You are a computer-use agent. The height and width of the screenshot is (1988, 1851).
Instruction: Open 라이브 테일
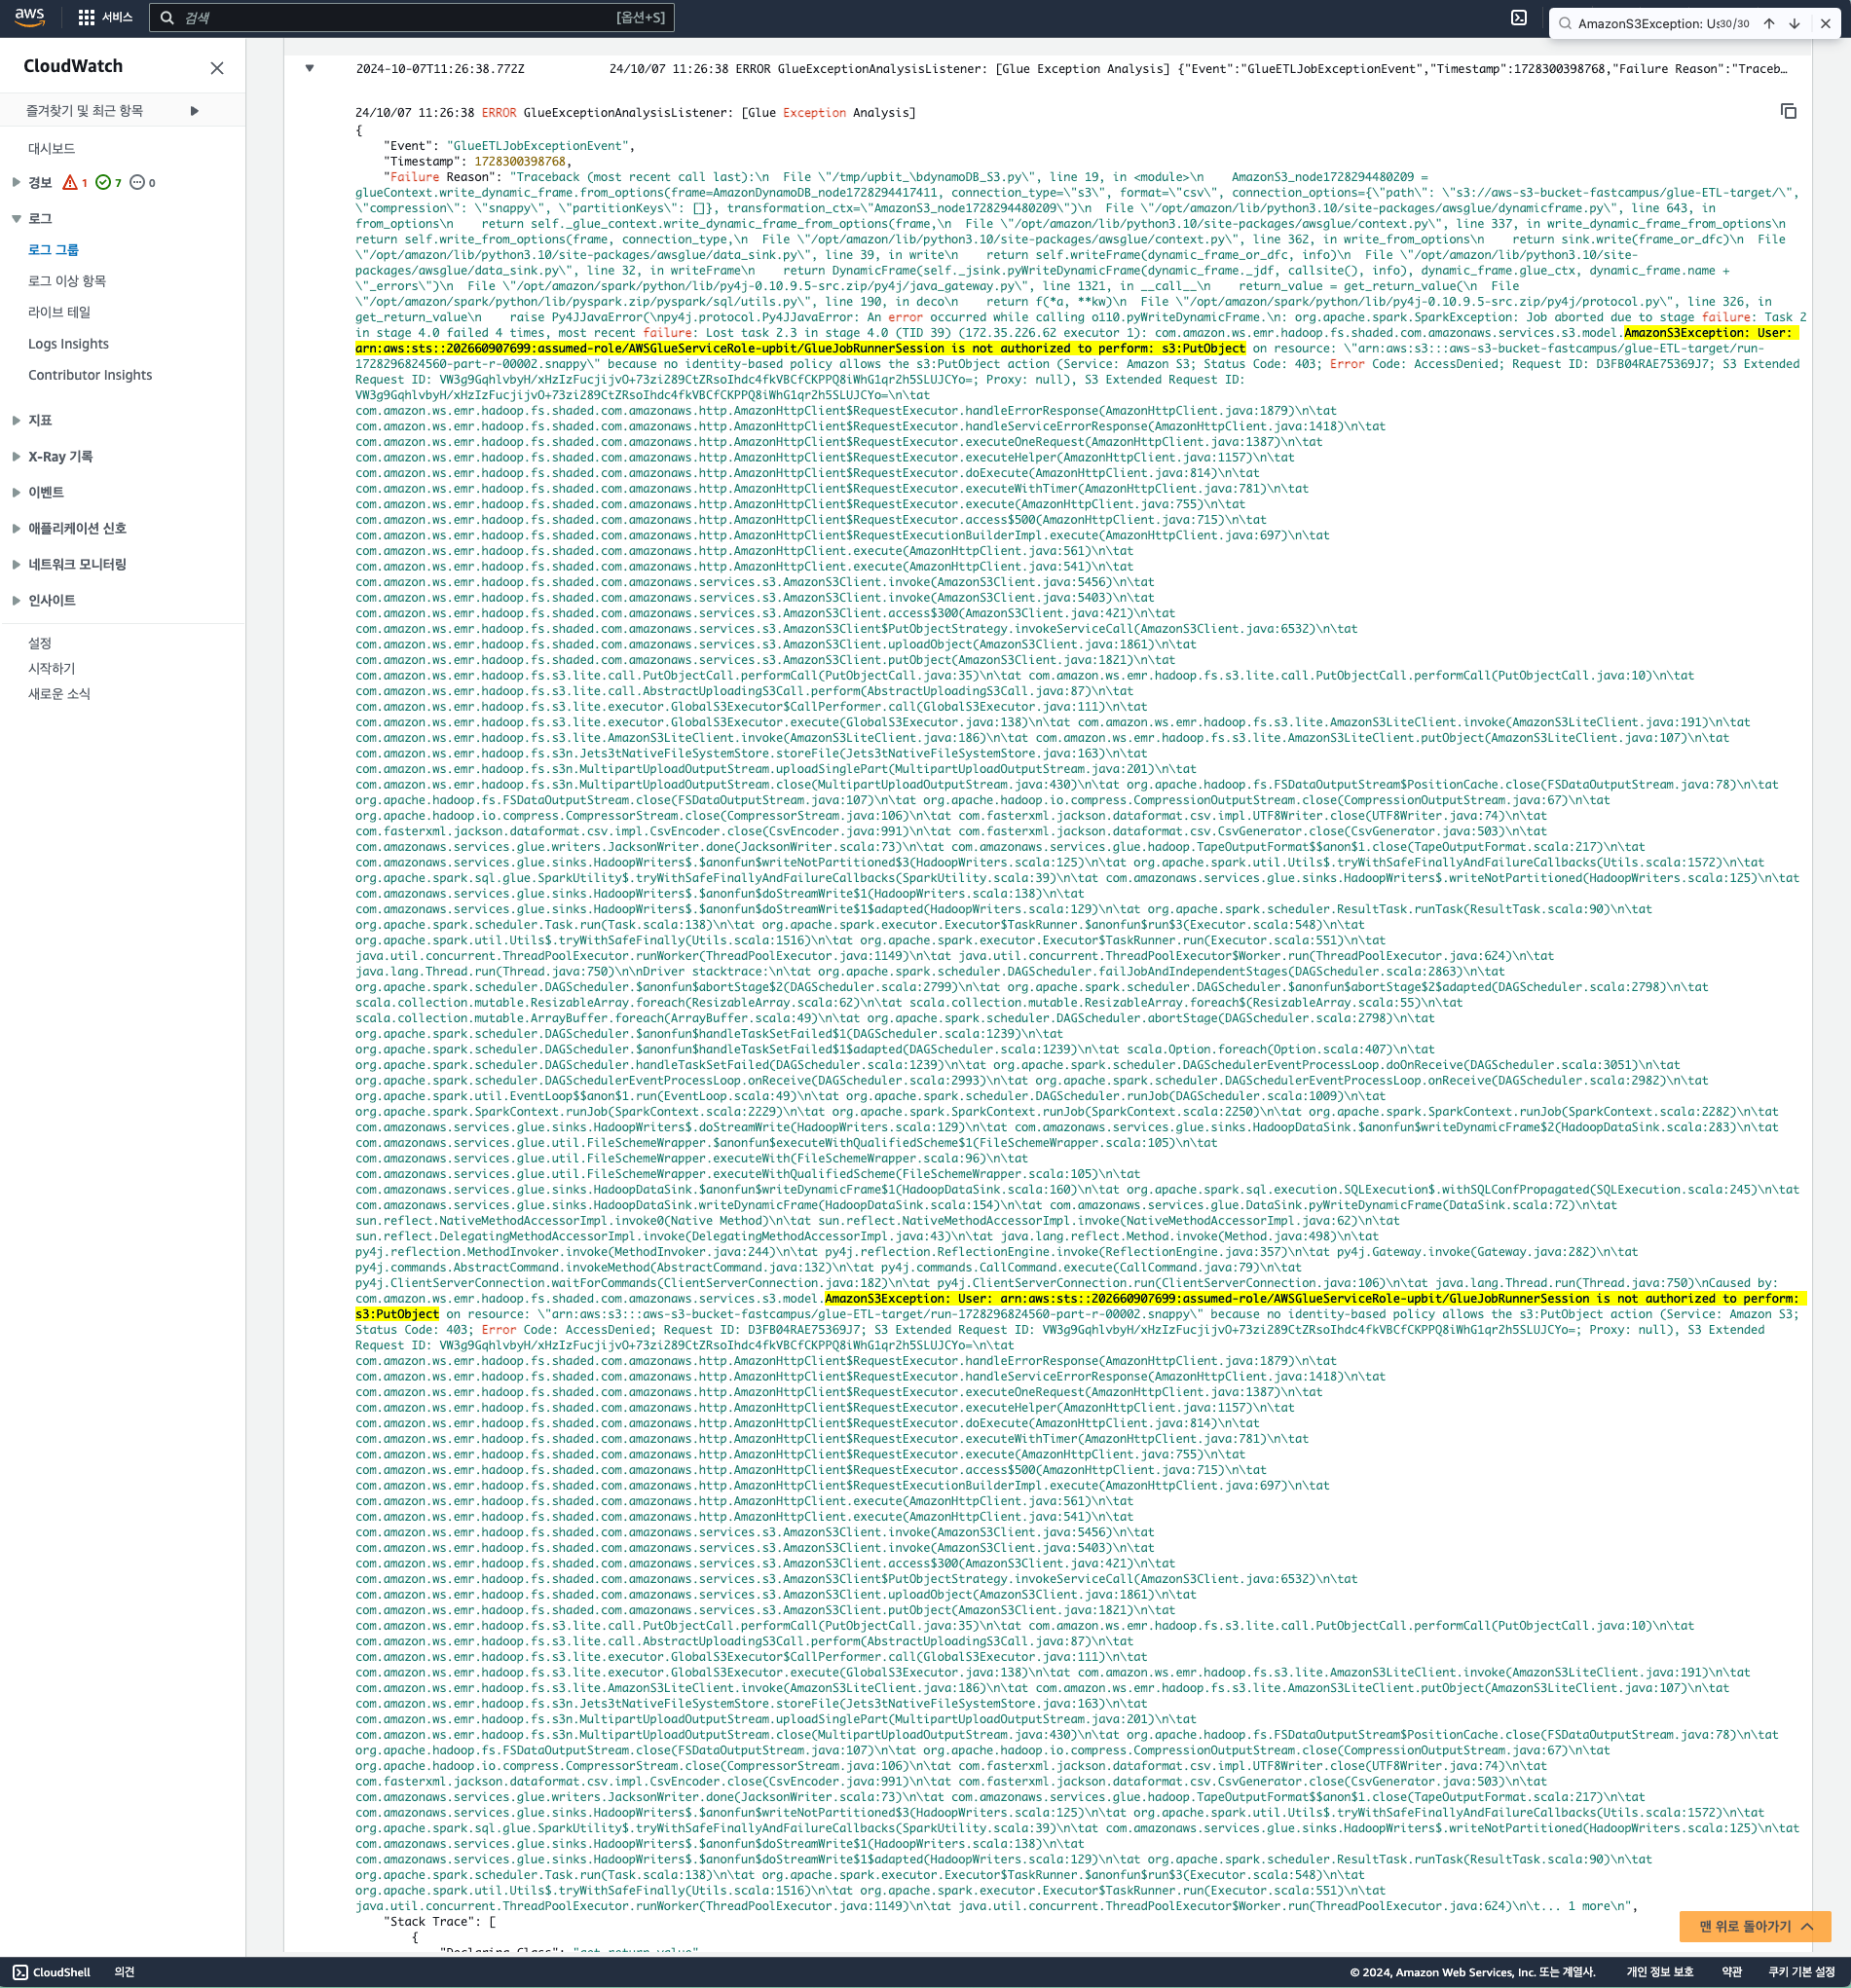tap(59, 312)
